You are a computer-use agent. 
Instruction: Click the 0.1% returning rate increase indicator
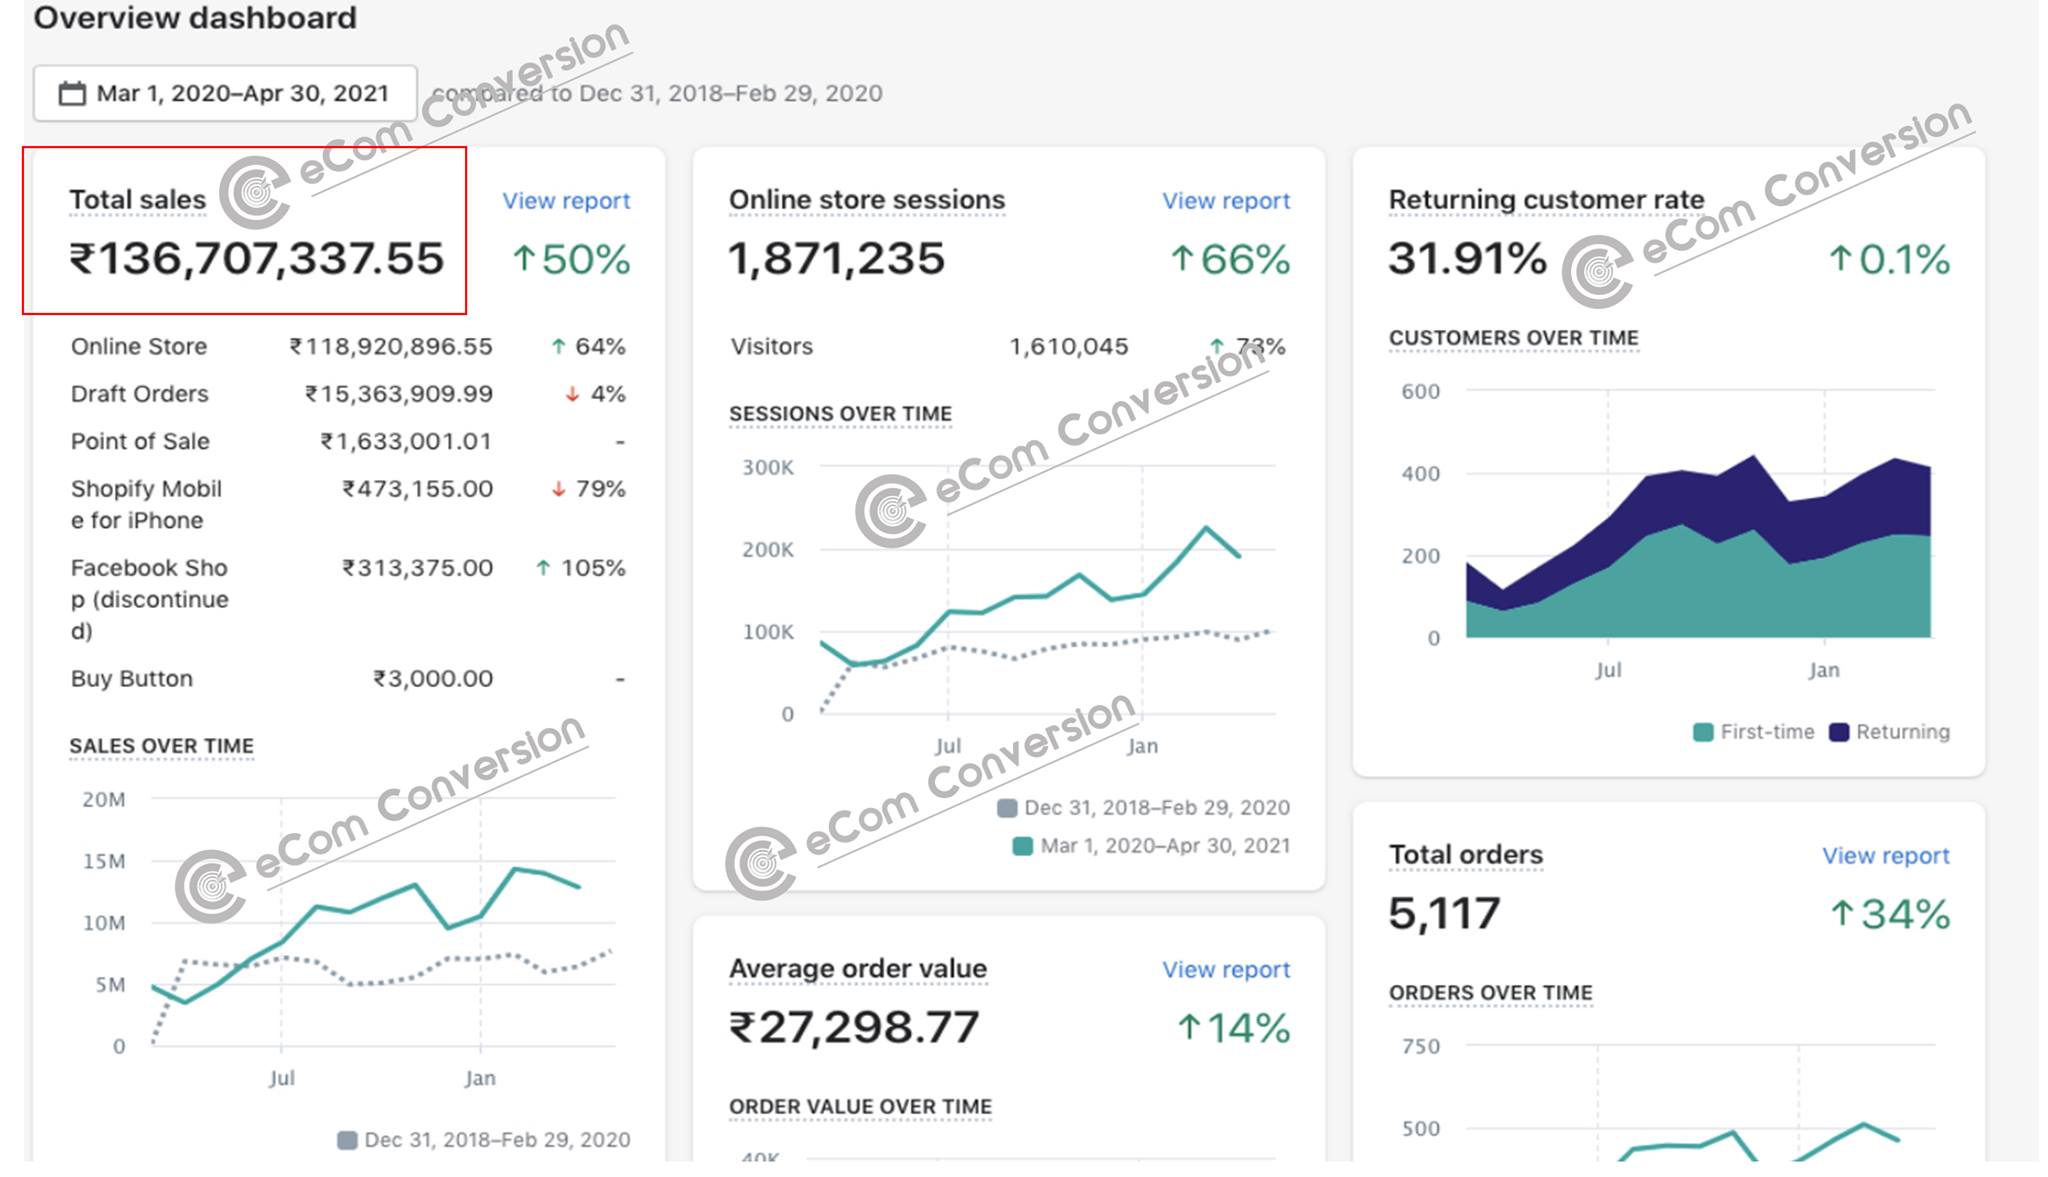coord(1889,260)
